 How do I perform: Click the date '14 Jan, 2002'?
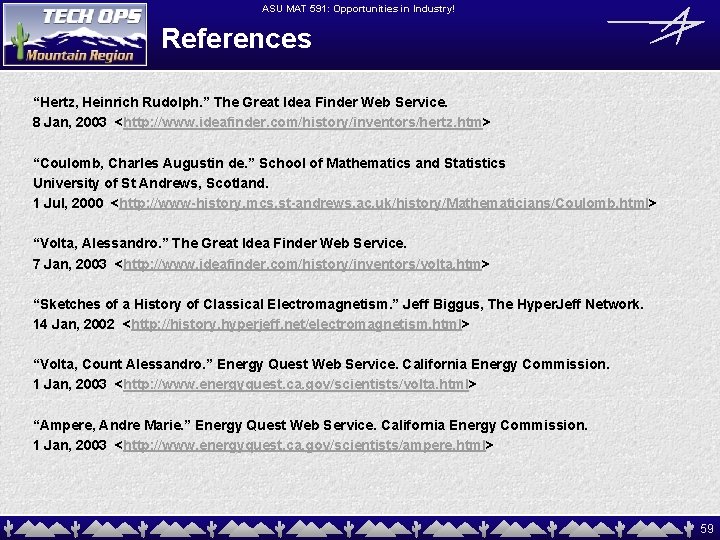(73, 325)
